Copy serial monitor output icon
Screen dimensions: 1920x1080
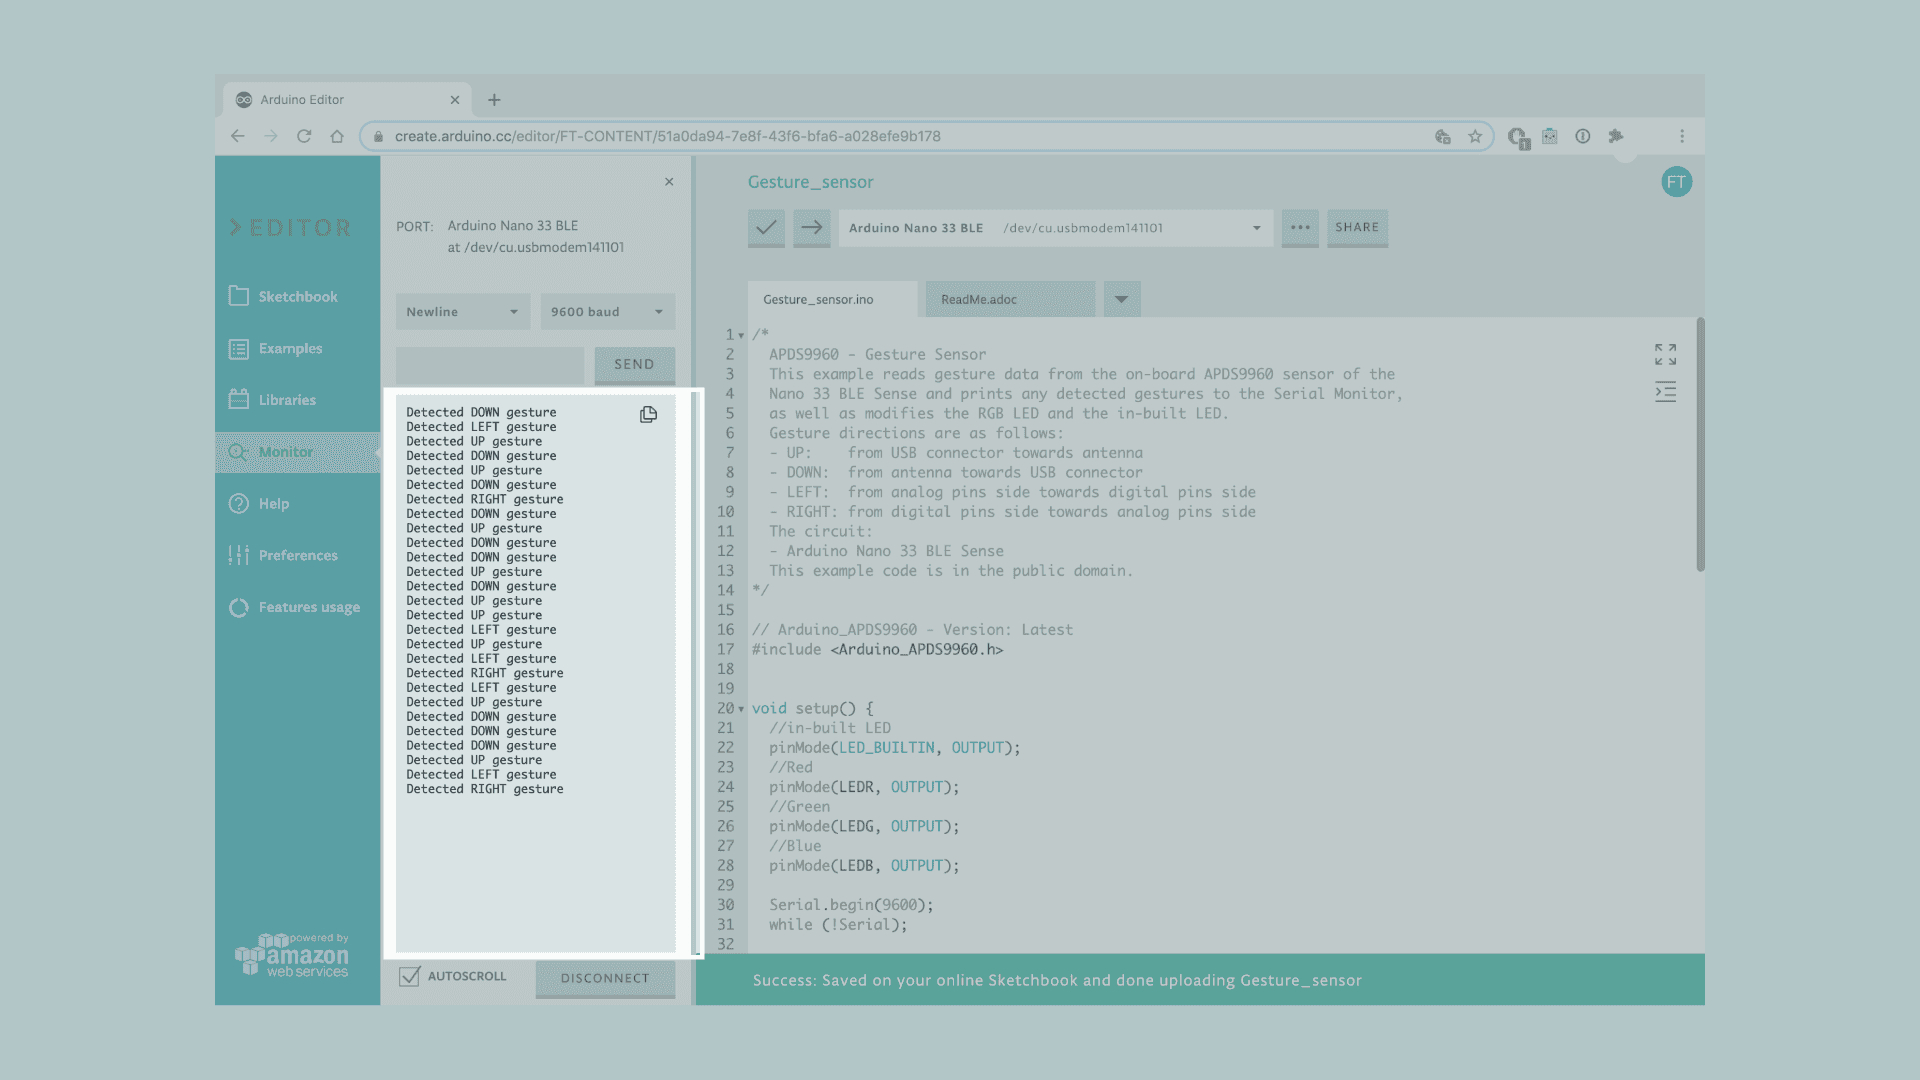click(x=648, y=414)
